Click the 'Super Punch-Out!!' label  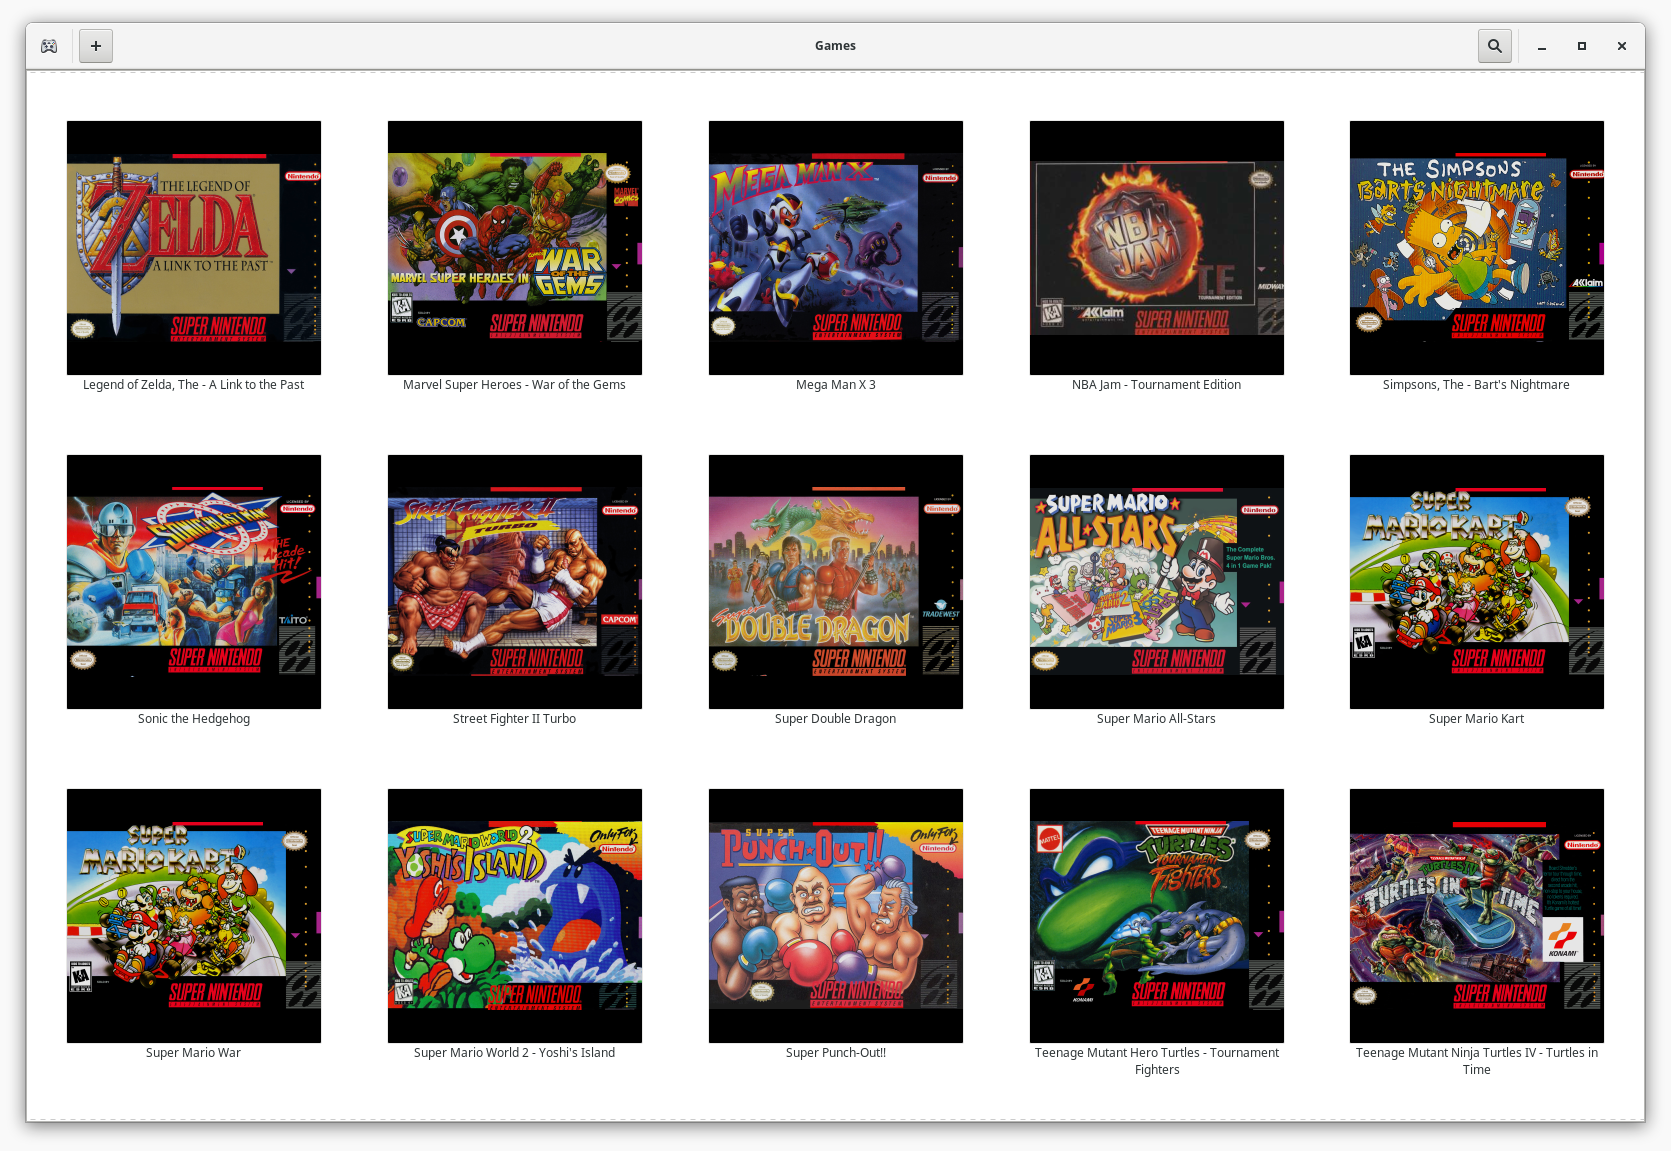pos(836,1053)
